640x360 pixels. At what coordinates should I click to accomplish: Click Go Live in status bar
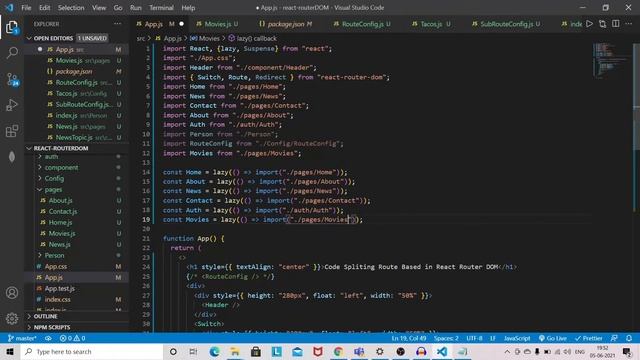point(552,338)
